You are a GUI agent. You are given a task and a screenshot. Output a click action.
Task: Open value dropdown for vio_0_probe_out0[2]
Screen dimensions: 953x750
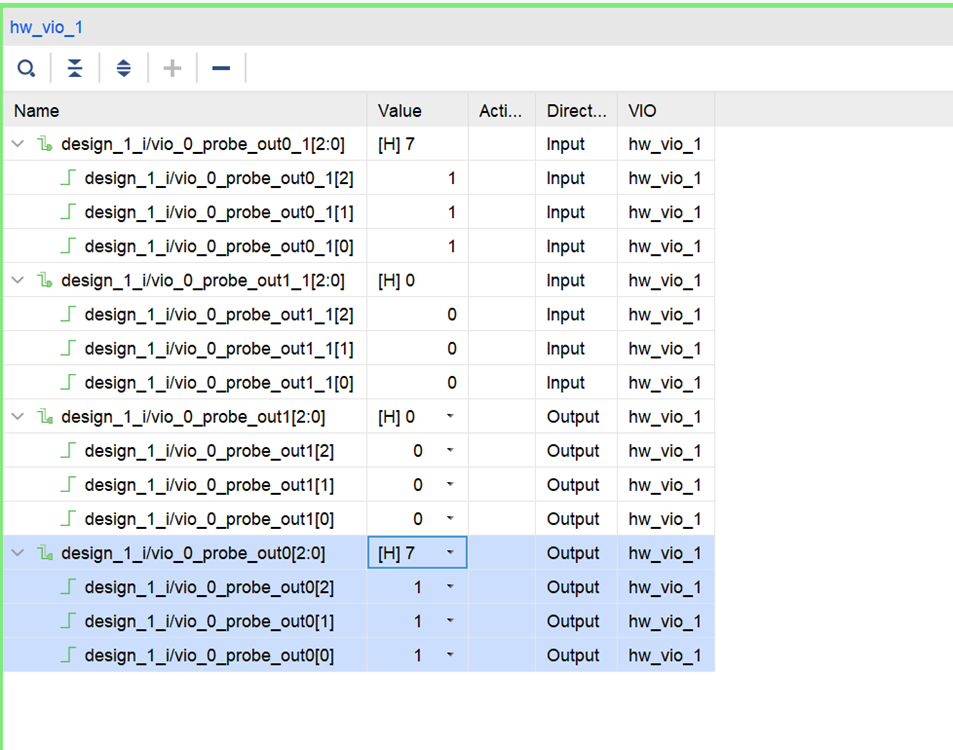pos(450,587)
